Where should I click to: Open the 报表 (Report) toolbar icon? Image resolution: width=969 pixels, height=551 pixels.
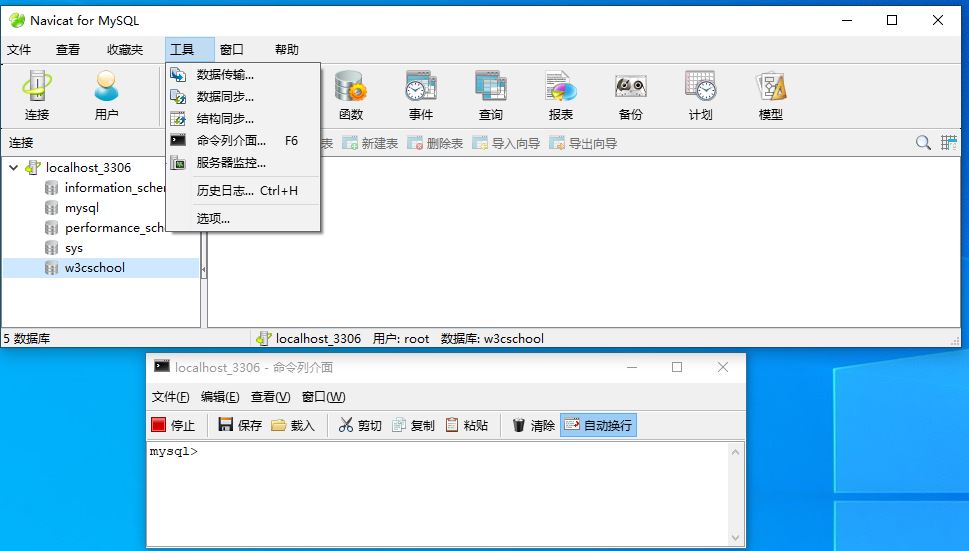(x=560, y=96)
